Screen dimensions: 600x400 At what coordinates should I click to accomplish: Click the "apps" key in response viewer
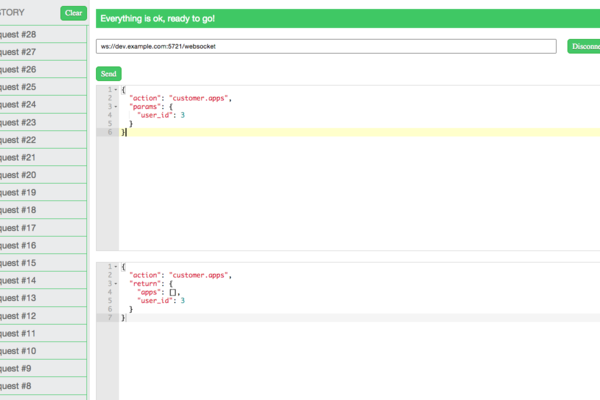coord(149,292)
